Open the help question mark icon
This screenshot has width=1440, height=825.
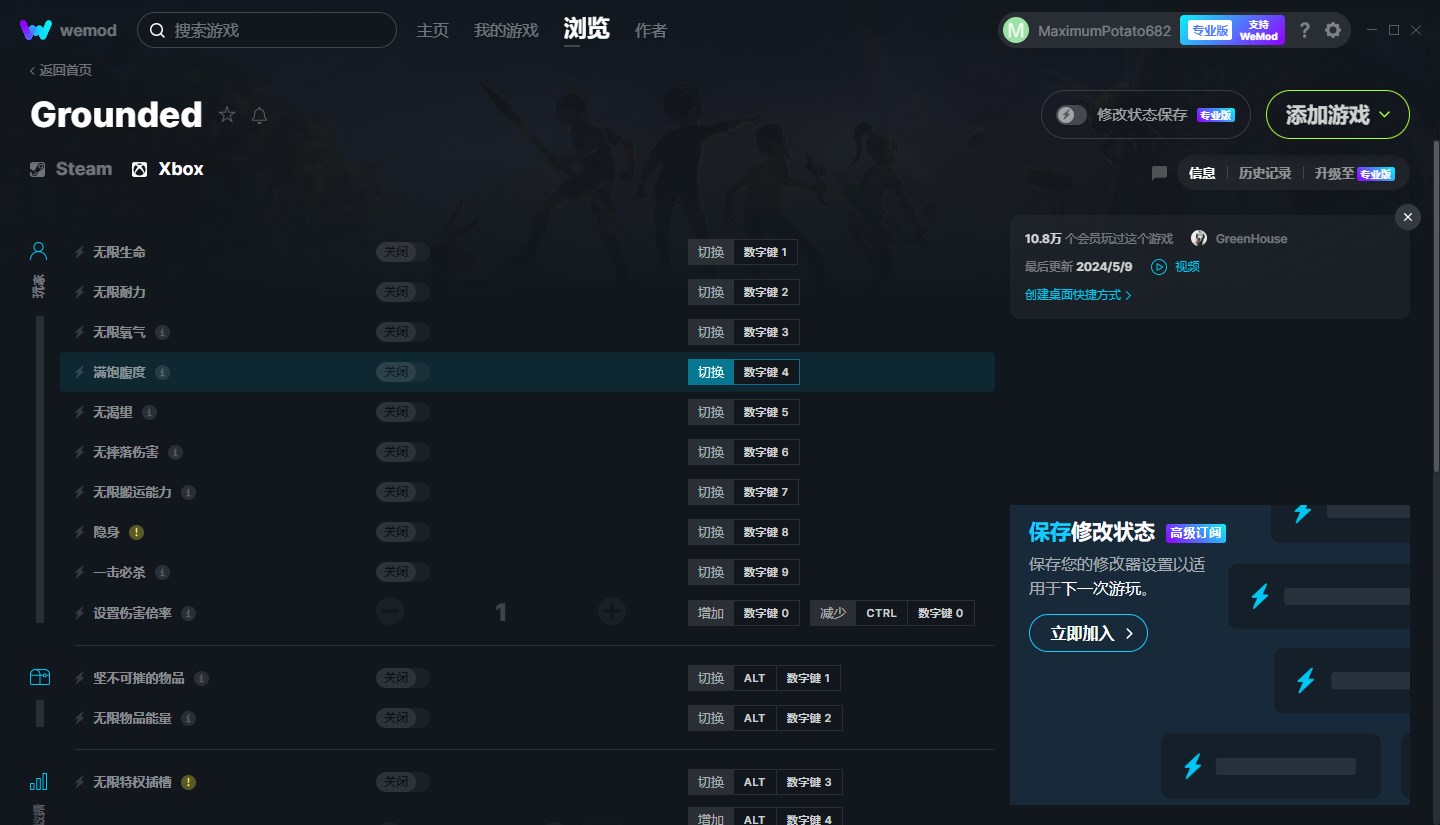tap(1304, 30)
